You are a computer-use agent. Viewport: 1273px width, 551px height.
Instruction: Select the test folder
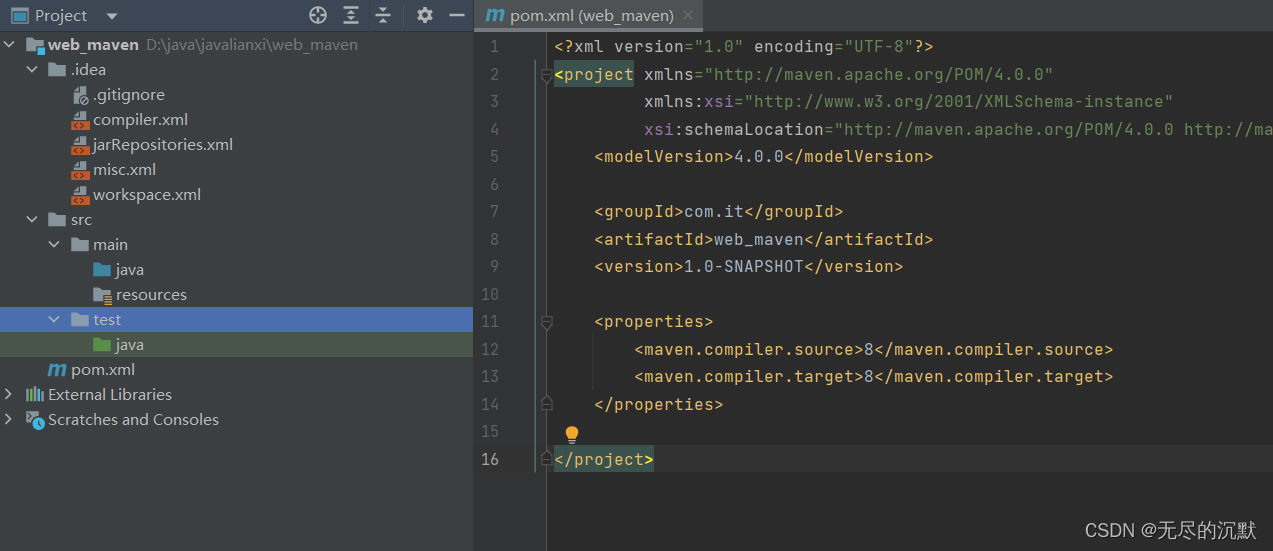pyautogui.click(x=107, y=320)
